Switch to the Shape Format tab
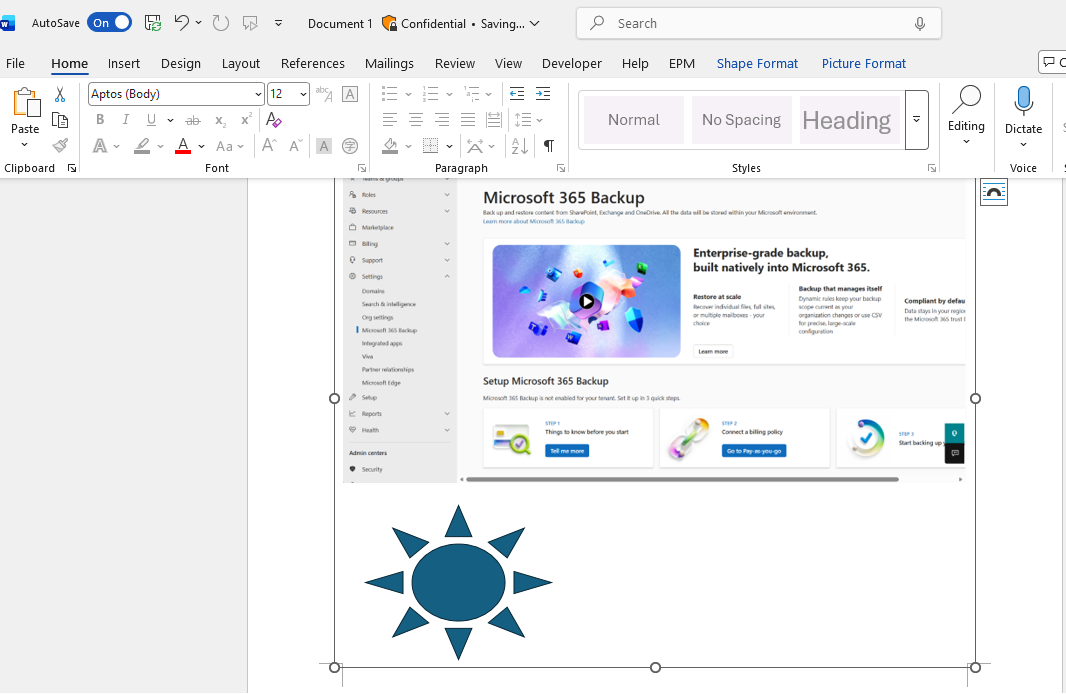Image resolution: width=1066 pixels, height=694 pixels. pyautogui.click(x=757, y=63)
